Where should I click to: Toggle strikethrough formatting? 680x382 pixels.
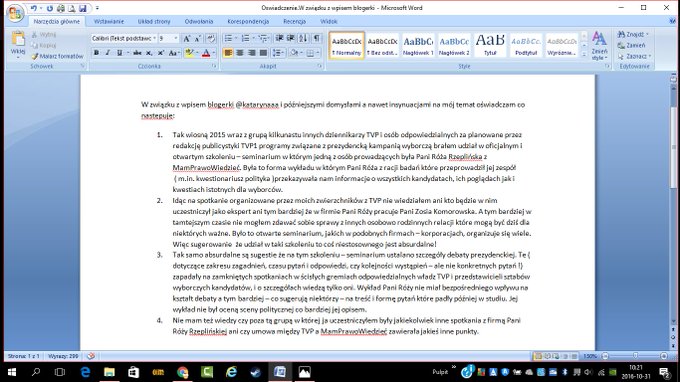point(137,53)
